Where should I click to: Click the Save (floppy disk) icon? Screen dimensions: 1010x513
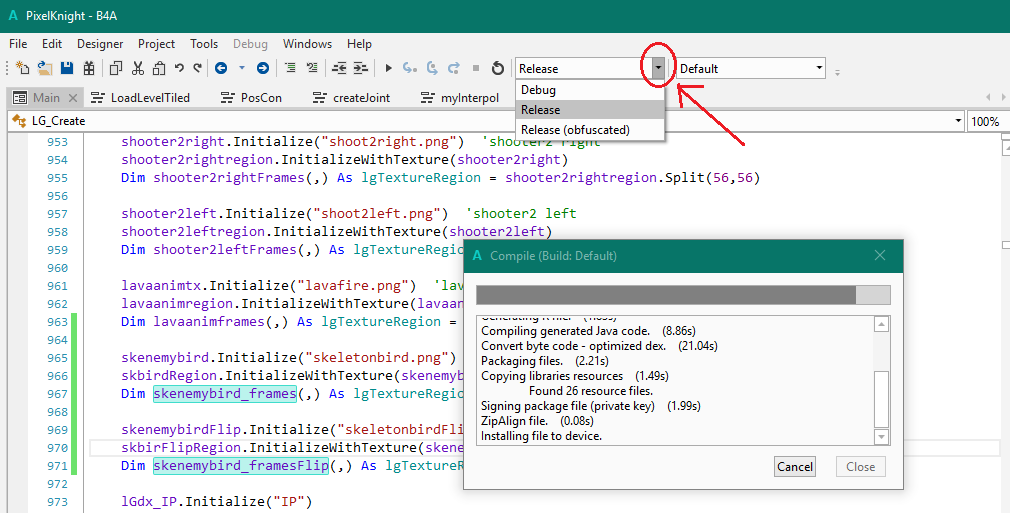[67, 68]
